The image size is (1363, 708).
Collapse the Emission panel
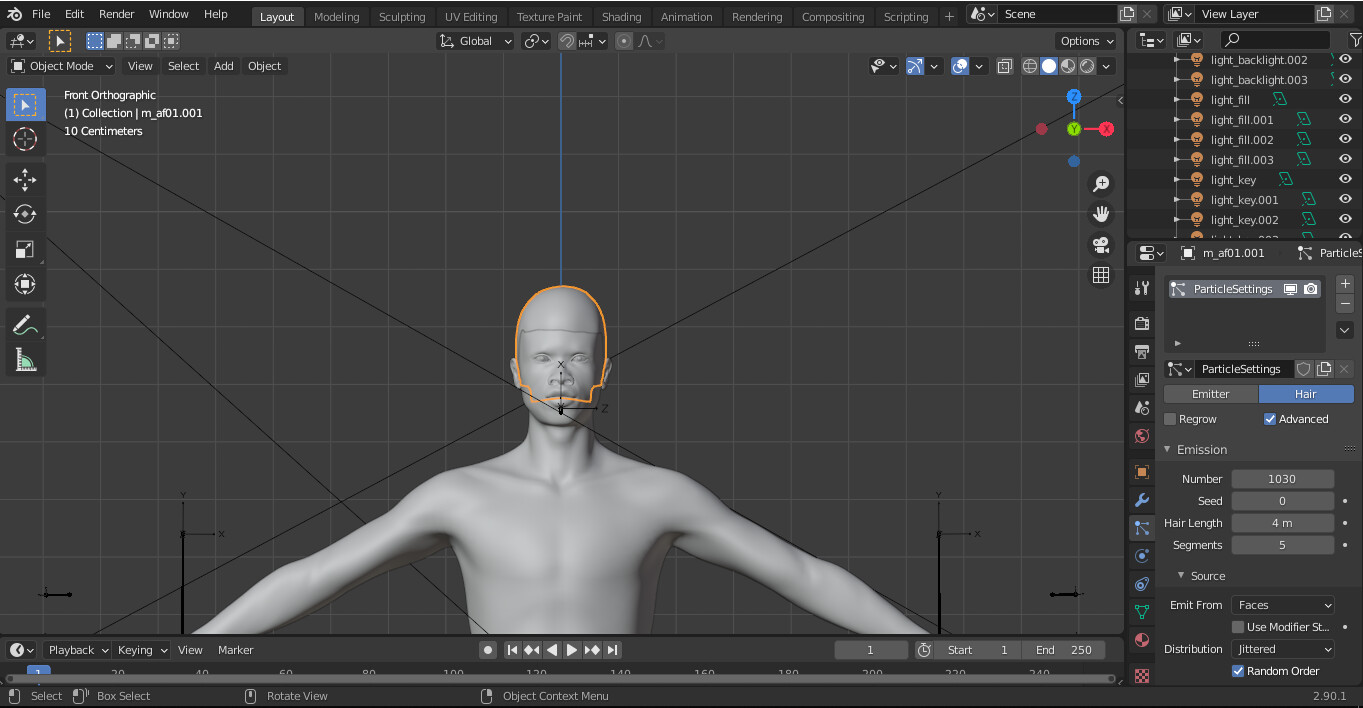pos(1201,449)
